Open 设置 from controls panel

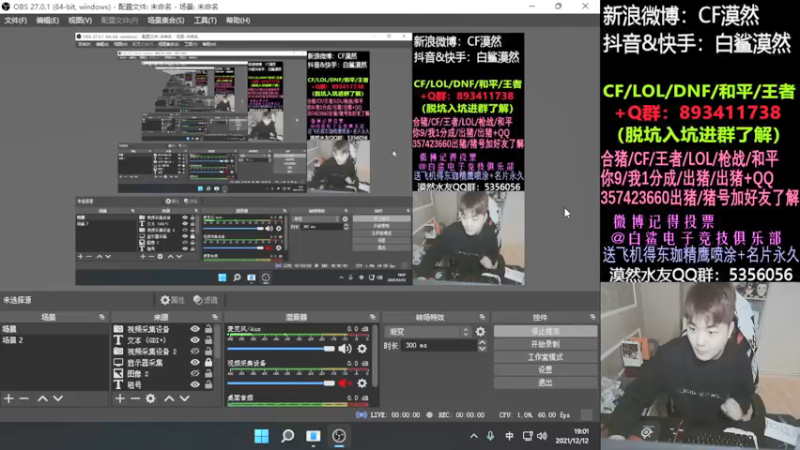pos(545,370)
